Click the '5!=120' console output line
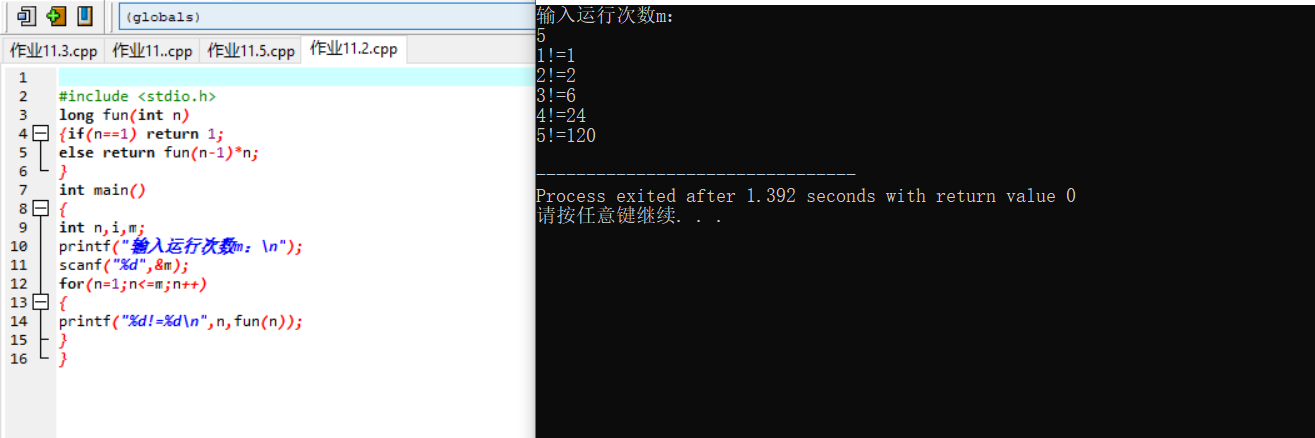Viewport: 1315px width, 438px height. (x=566, y=136)
